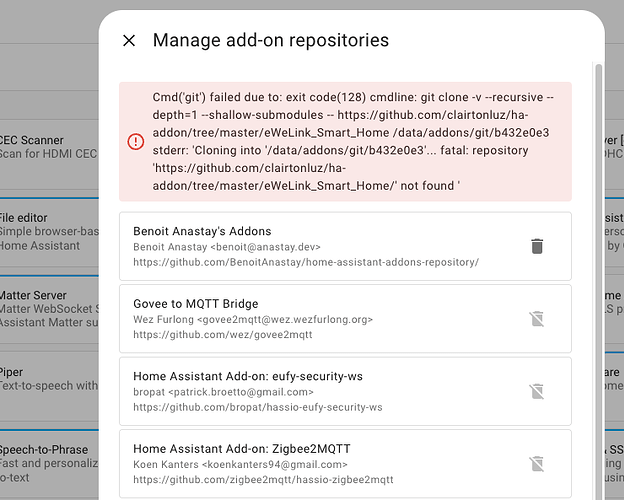Delete Benoit Anastay's Addons repository

(x=537, y=246)
